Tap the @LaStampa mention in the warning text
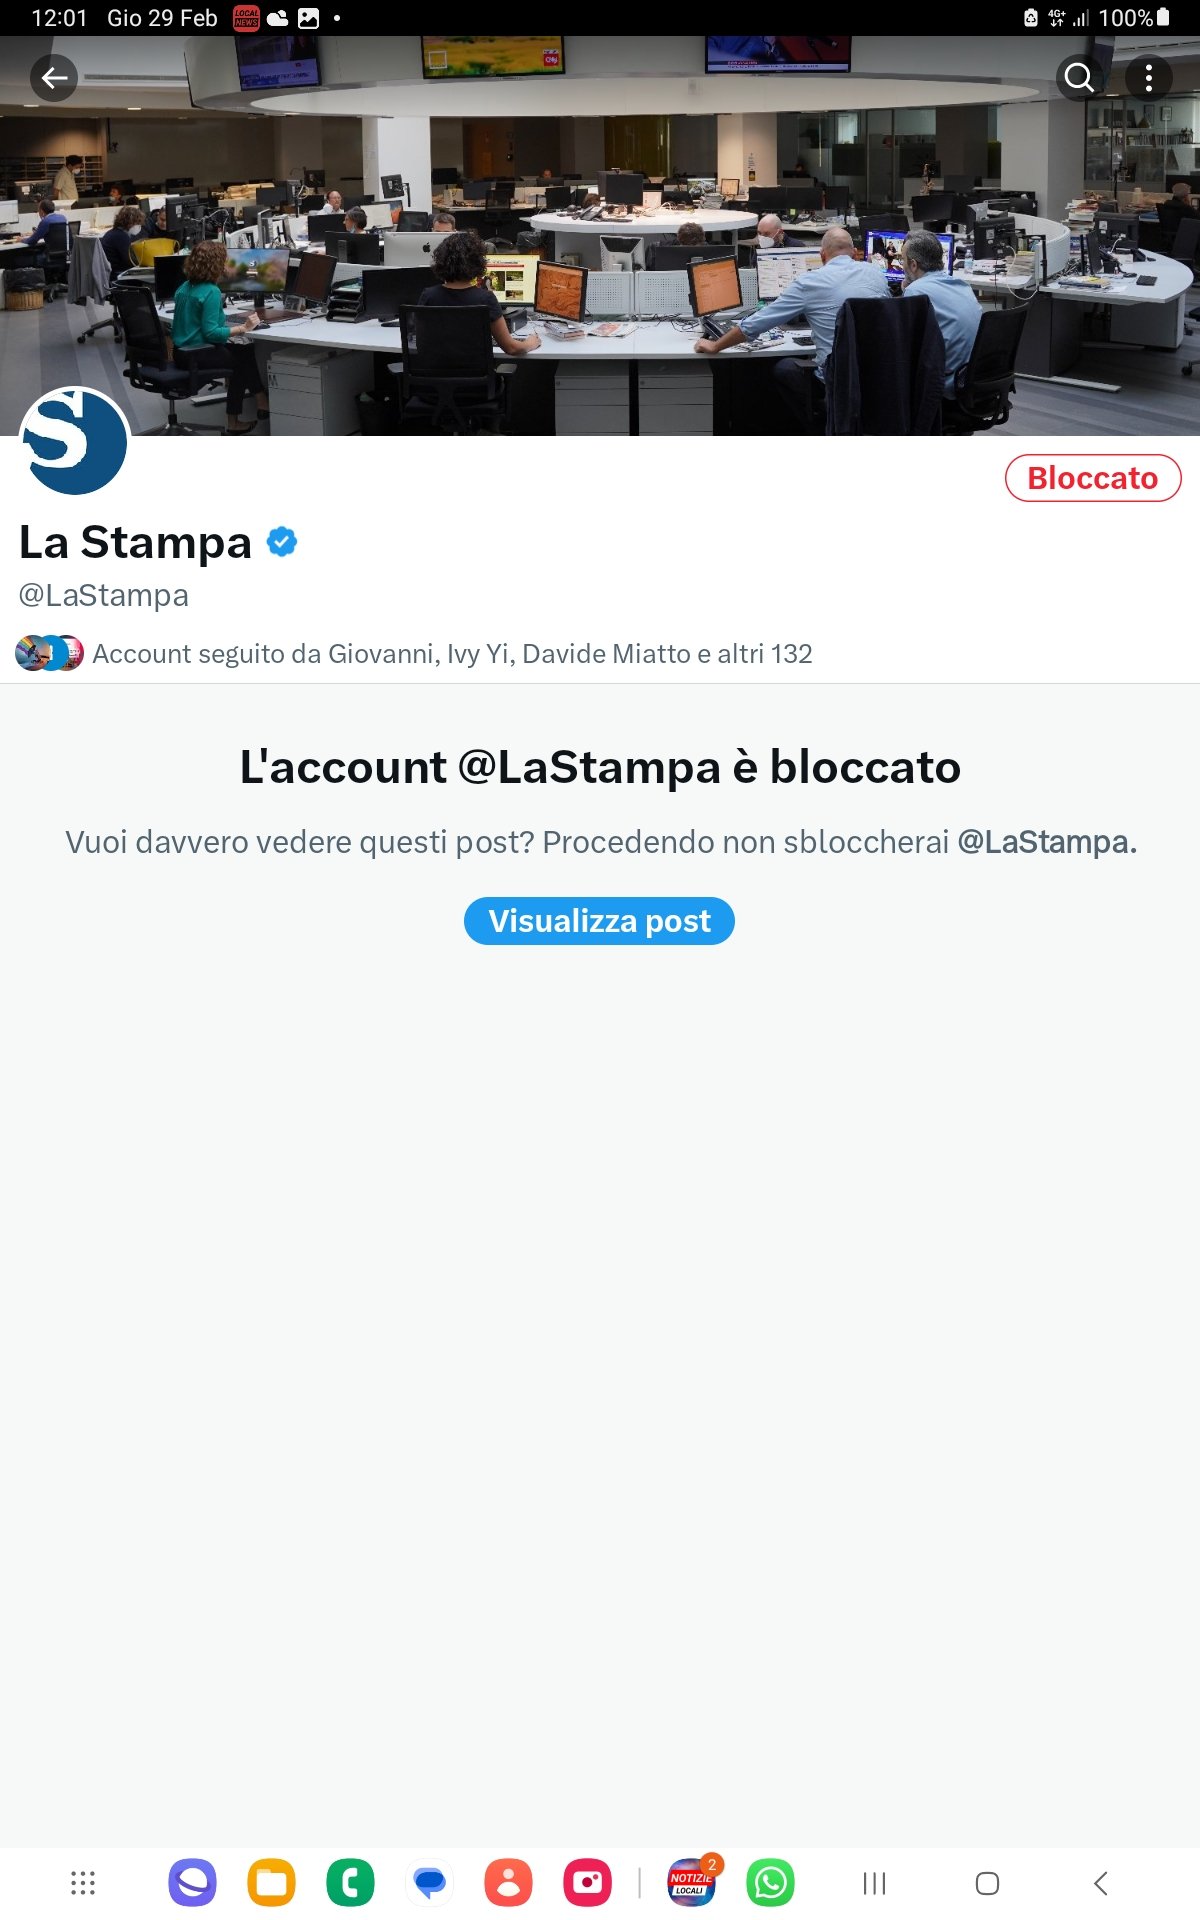 1047,842
